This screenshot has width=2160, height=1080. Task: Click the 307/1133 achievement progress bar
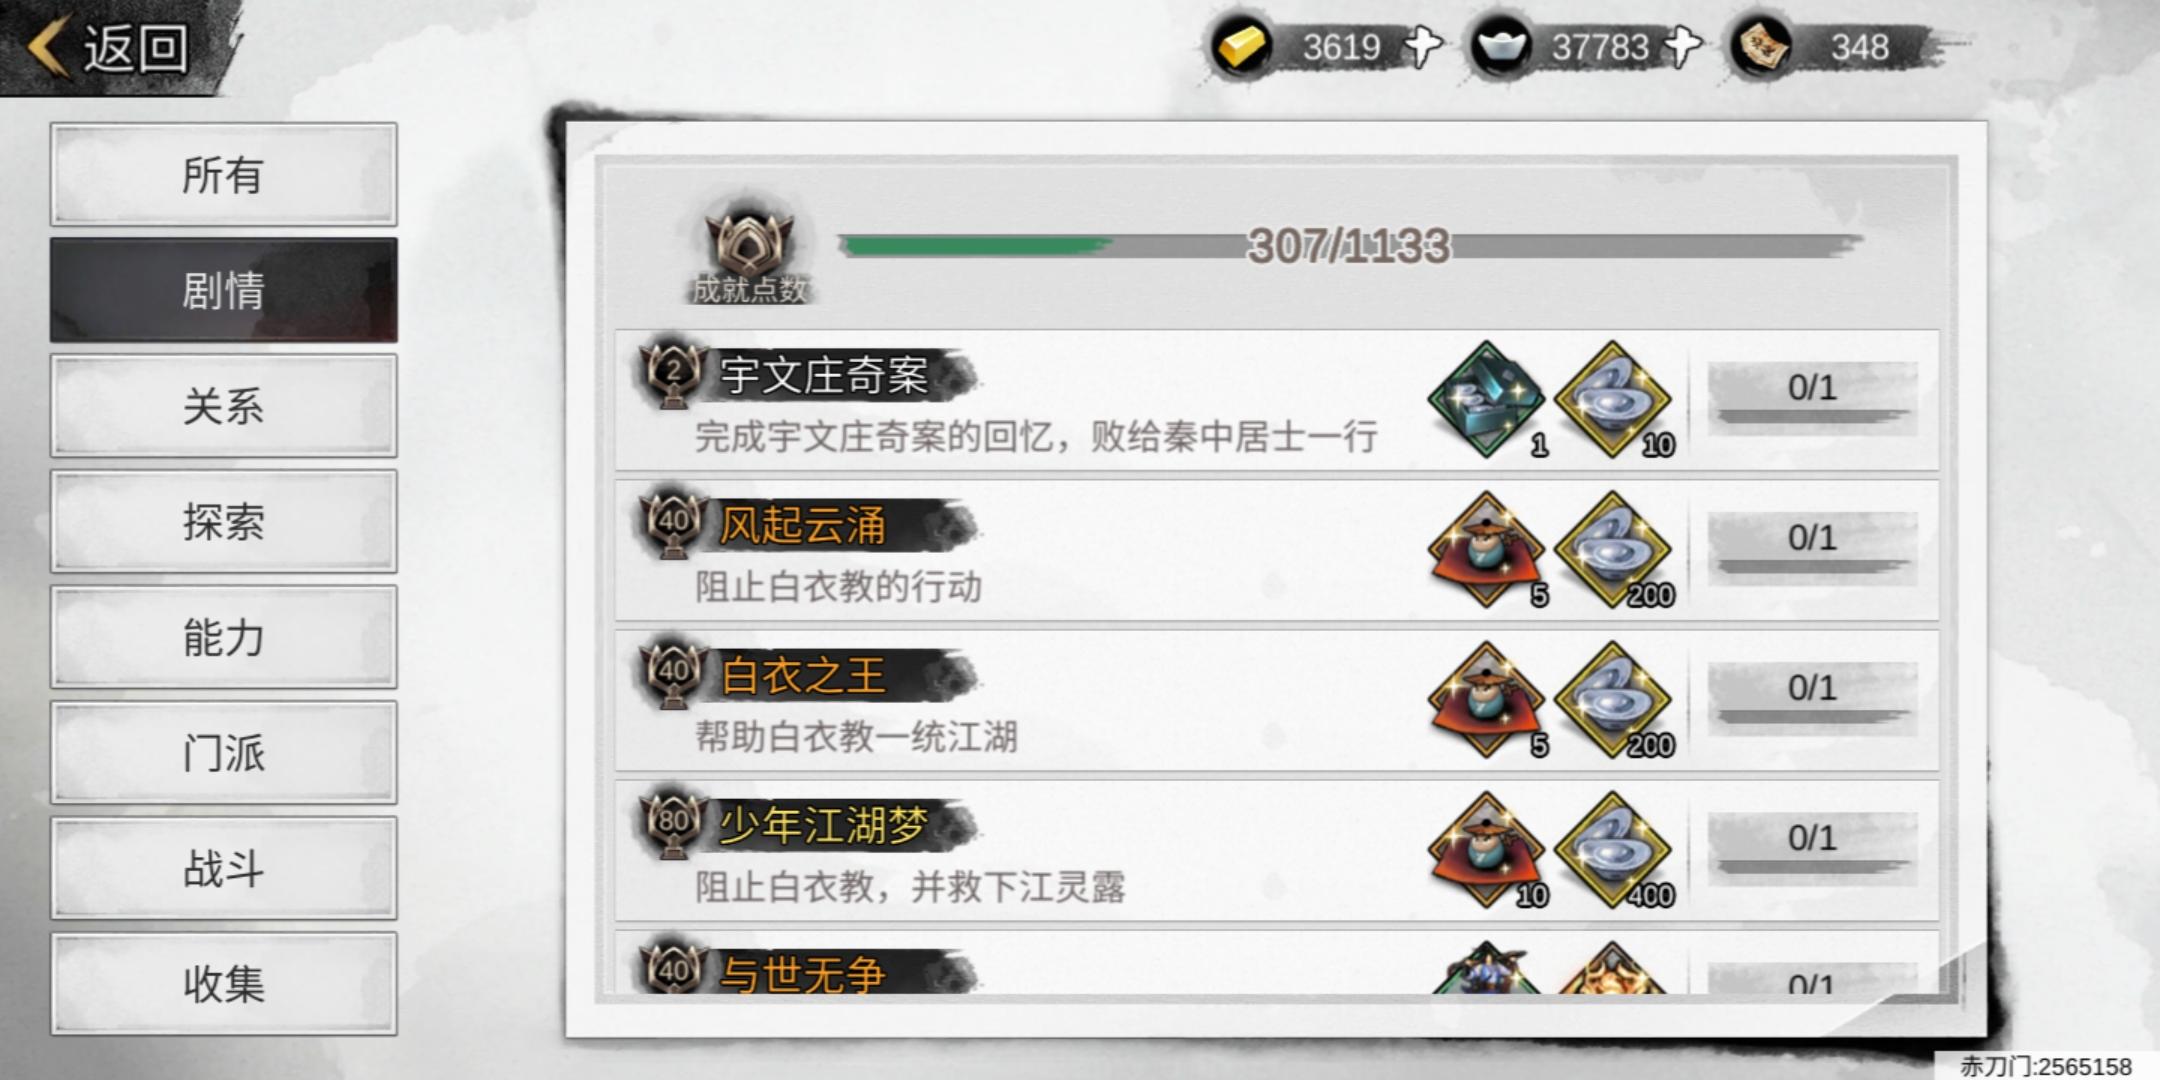(1348, 245)
